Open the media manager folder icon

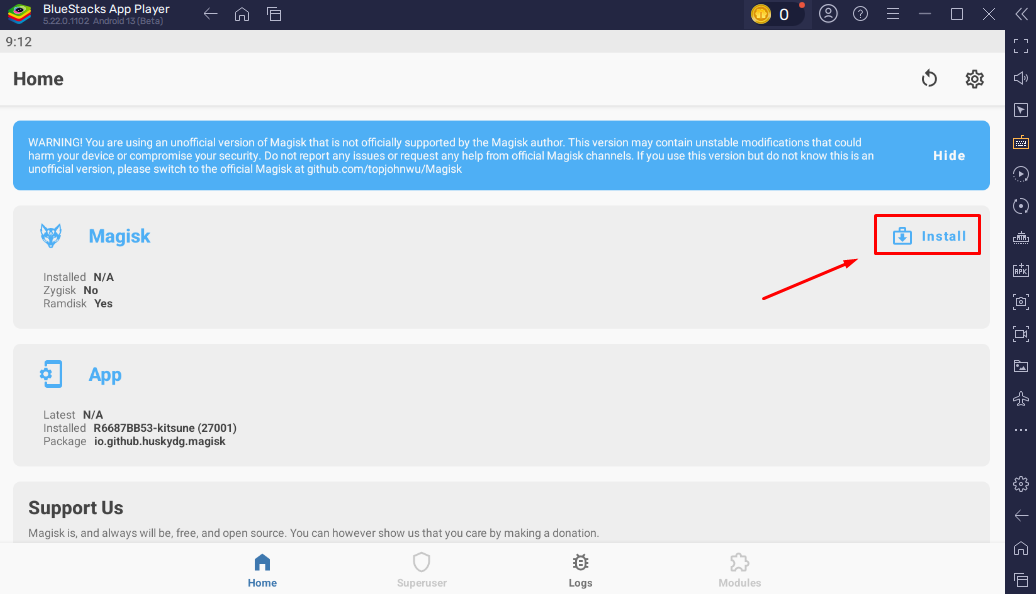tap(1021, 366)
